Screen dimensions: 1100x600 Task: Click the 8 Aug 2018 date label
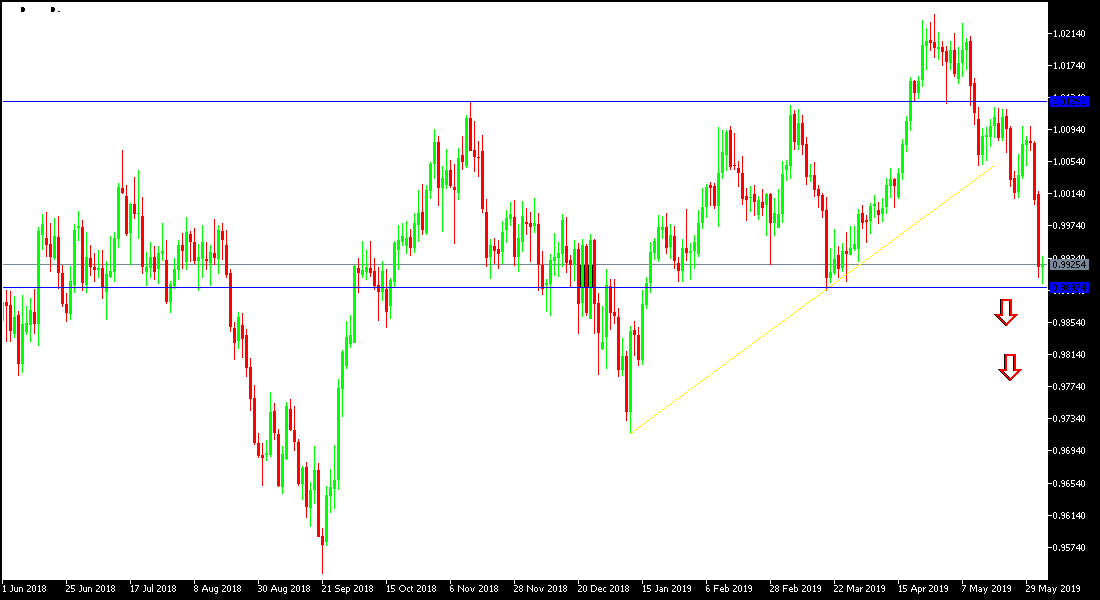(217, 589)
